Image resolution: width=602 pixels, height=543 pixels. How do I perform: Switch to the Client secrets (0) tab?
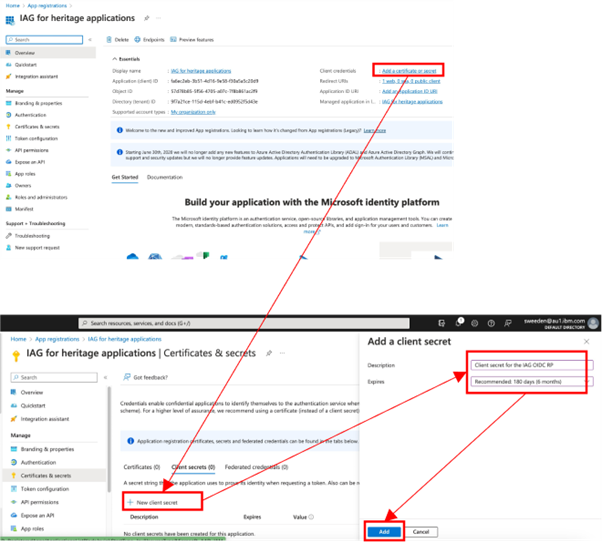[193, 467]
